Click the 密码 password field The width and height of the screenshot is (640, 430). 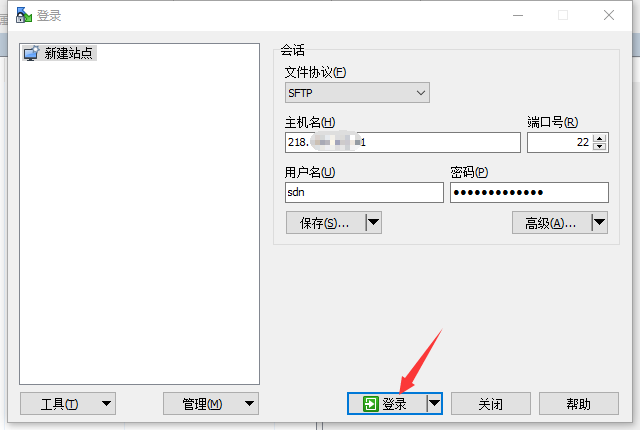[529, 193]
